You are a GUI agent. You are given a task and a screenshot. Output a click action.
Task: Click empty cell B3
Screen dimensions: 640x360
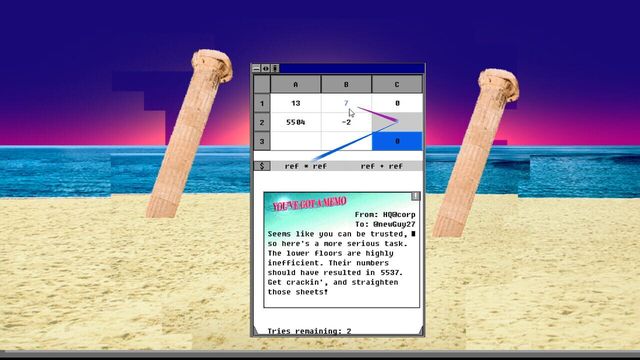coord(346,141)
